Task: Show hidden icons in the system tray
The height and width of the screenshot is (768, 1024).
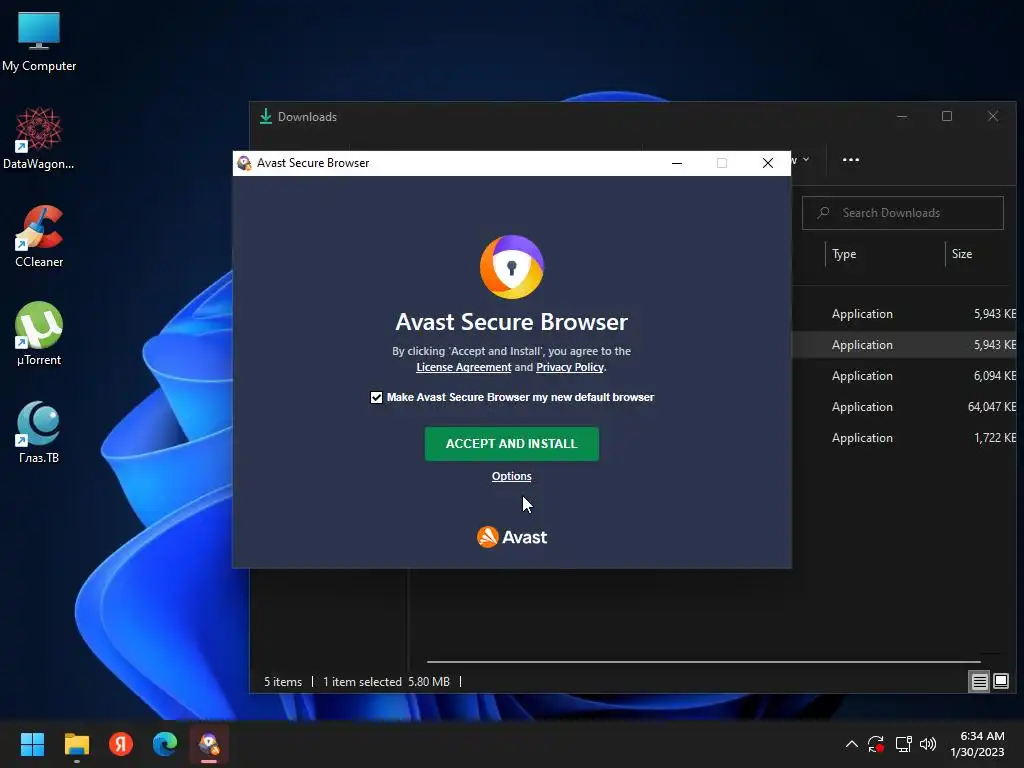Action: tap(852, 744)
